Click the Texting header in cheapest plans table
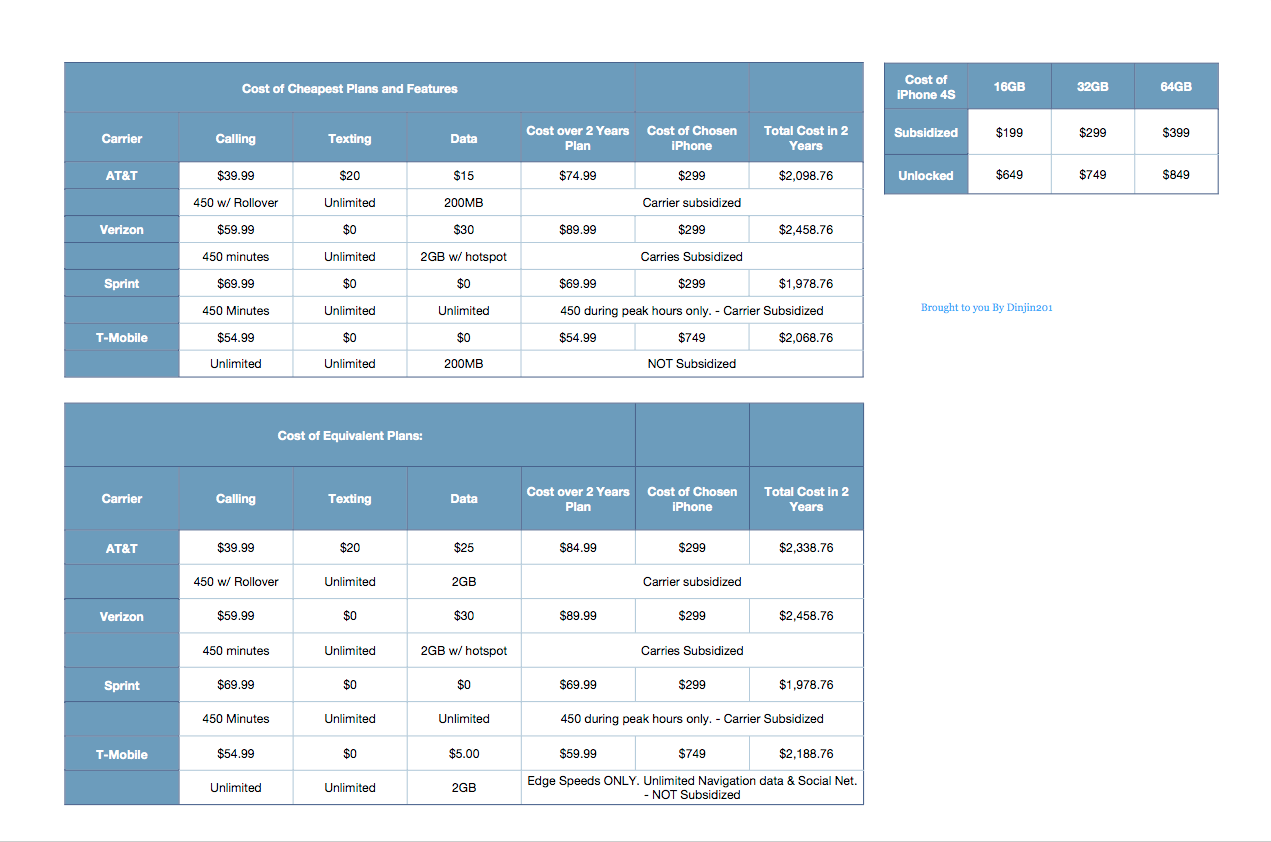This screenshot has height=842, width=1271. 350,139
